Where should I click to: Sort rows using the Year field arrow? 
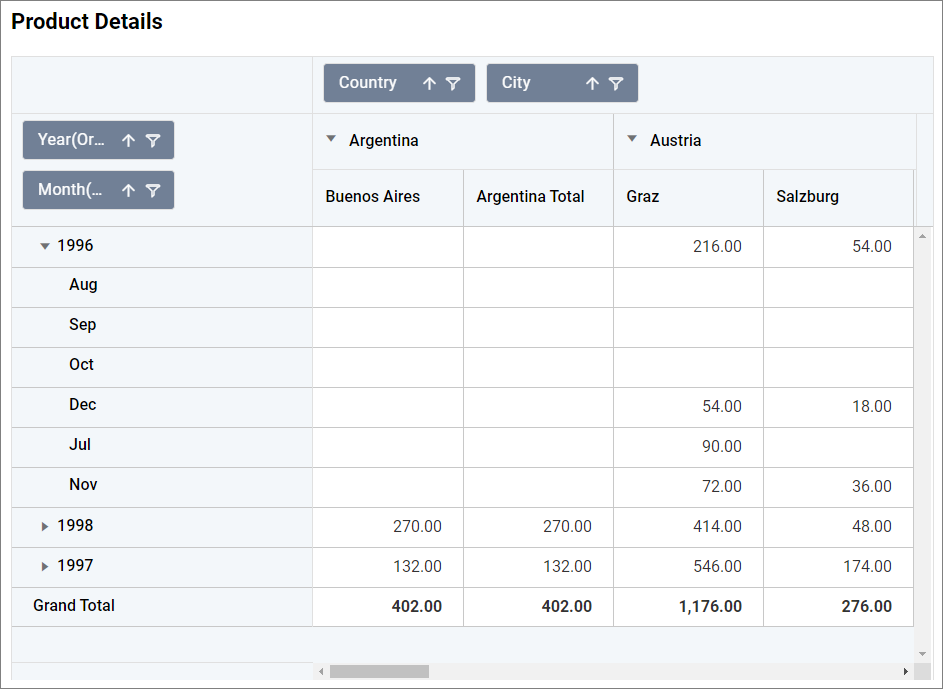(x=128, y=141)
